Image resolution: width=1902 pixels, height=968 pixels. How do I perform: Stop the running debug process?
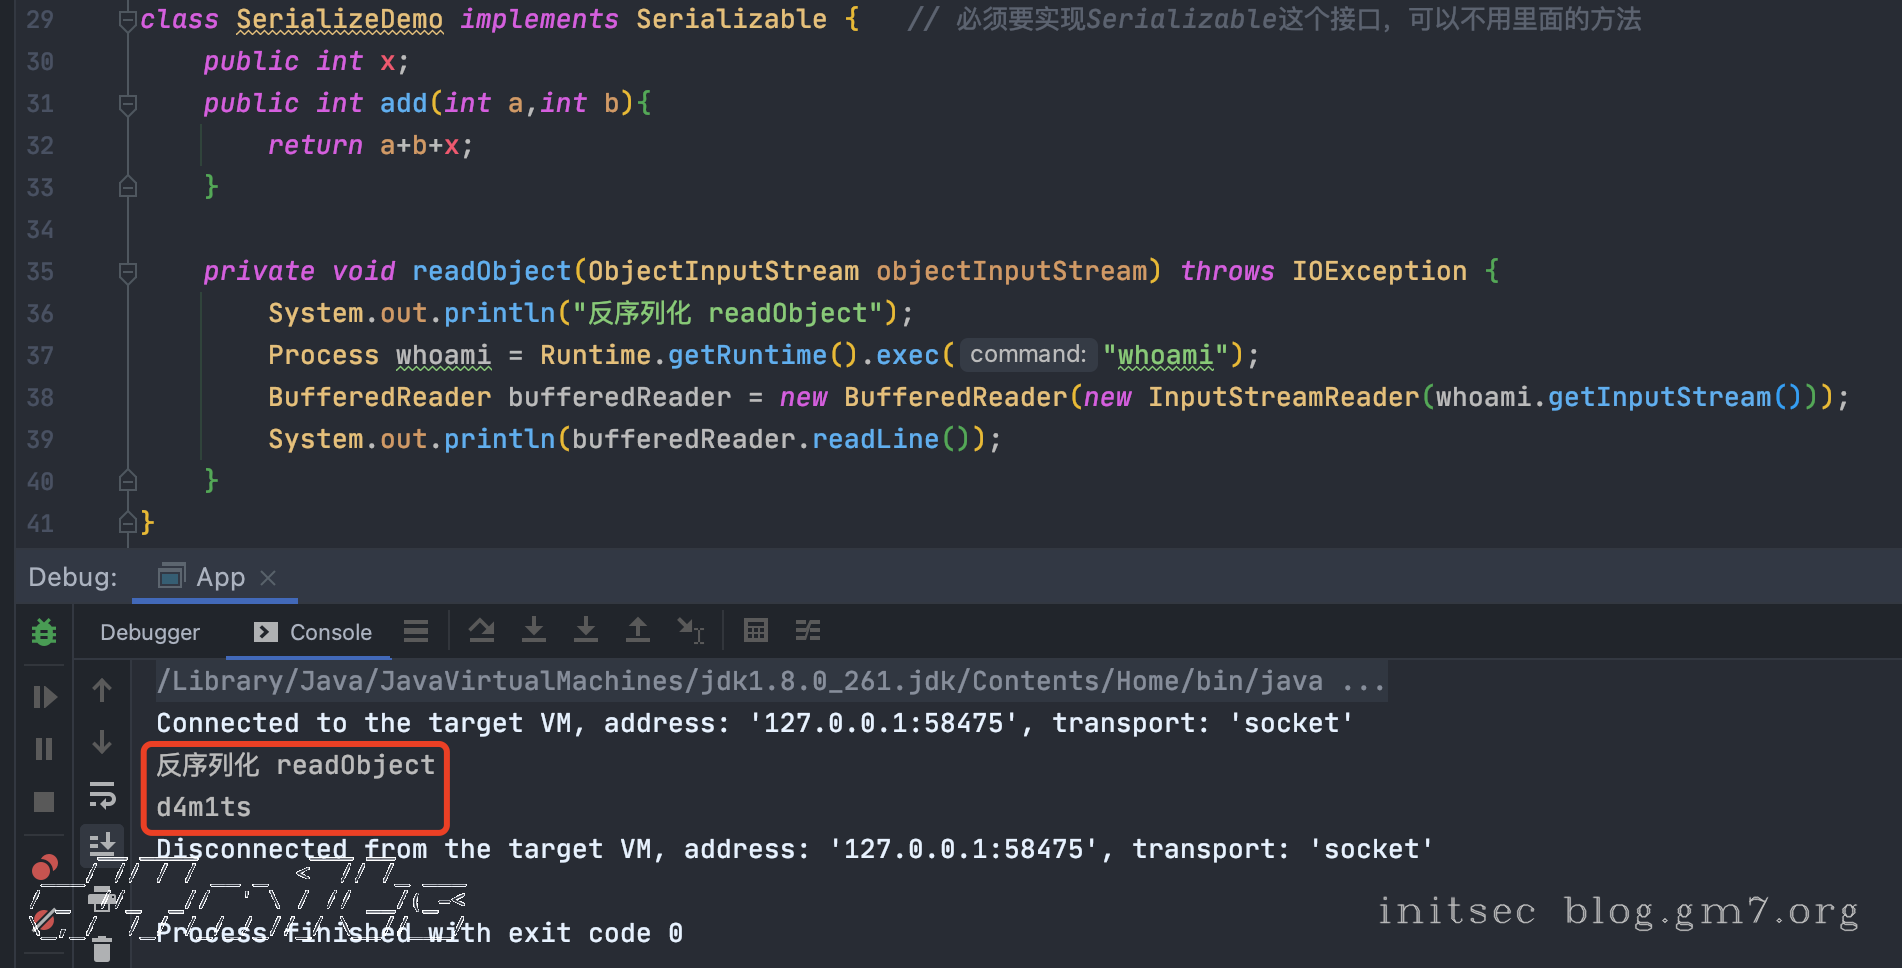pos(44,802)
